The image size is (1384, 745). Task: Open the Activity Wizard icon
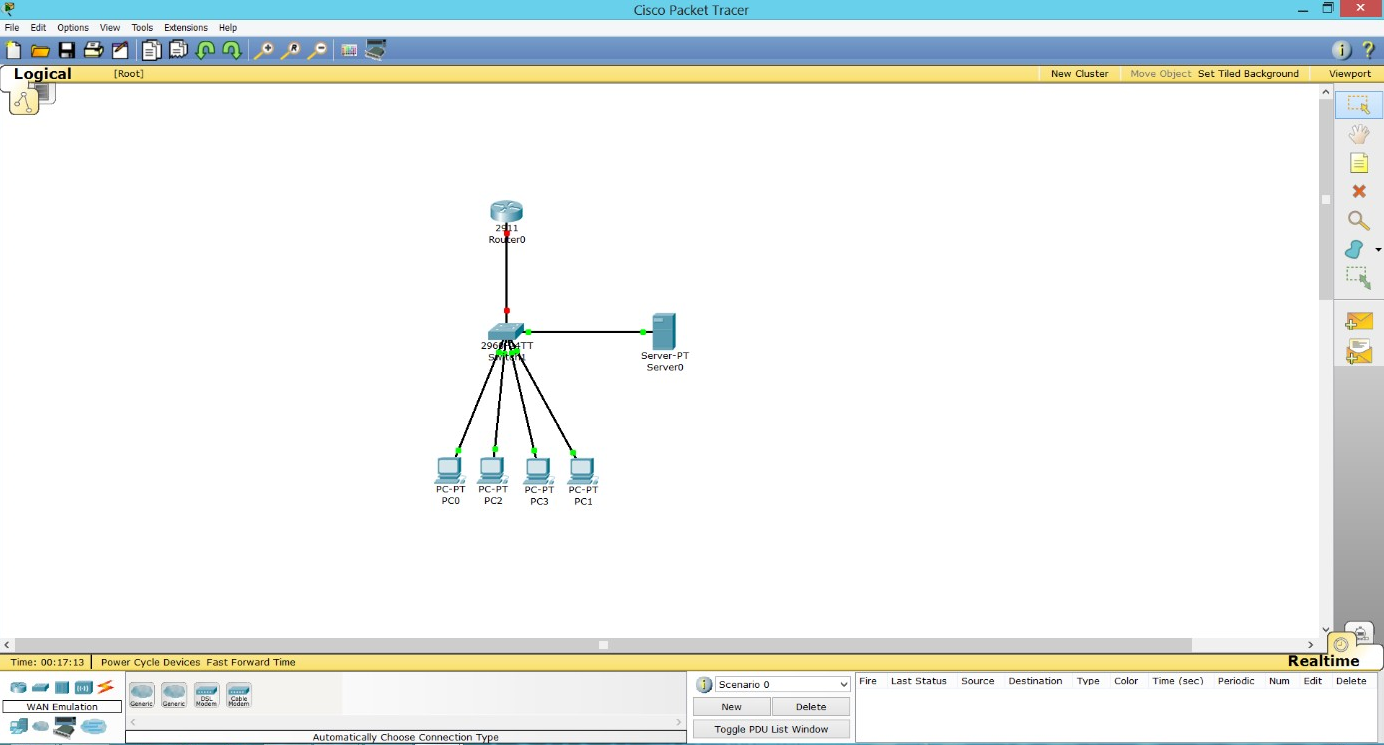click(120, 50)
